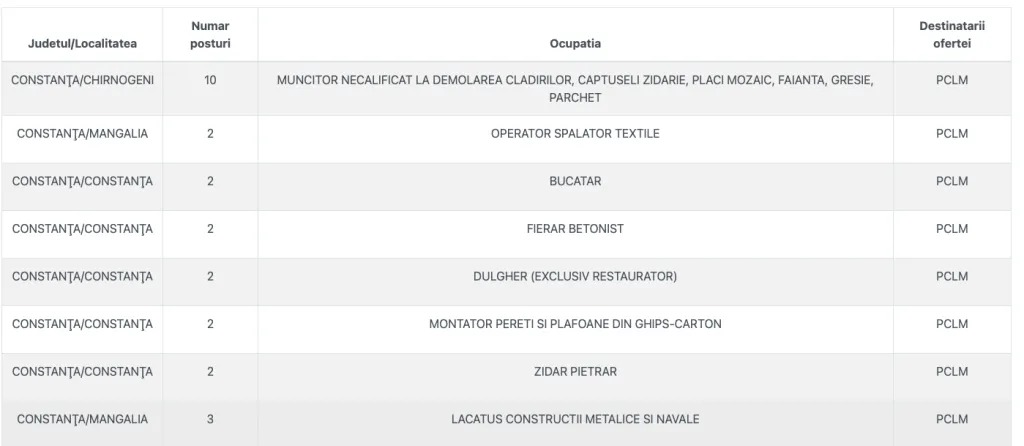Select CONSTANŢA/MANGALIA in the LACATUS row

[x=82, y=419]
